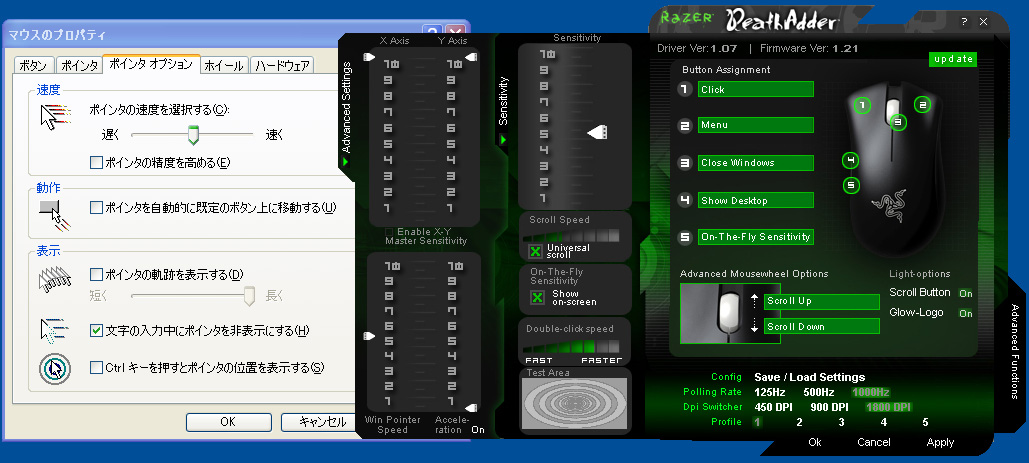This screenshot has width=1029, height=463.
Task: Click the pointer speed icon in Mouse Properties
Action: coord(55,117)
